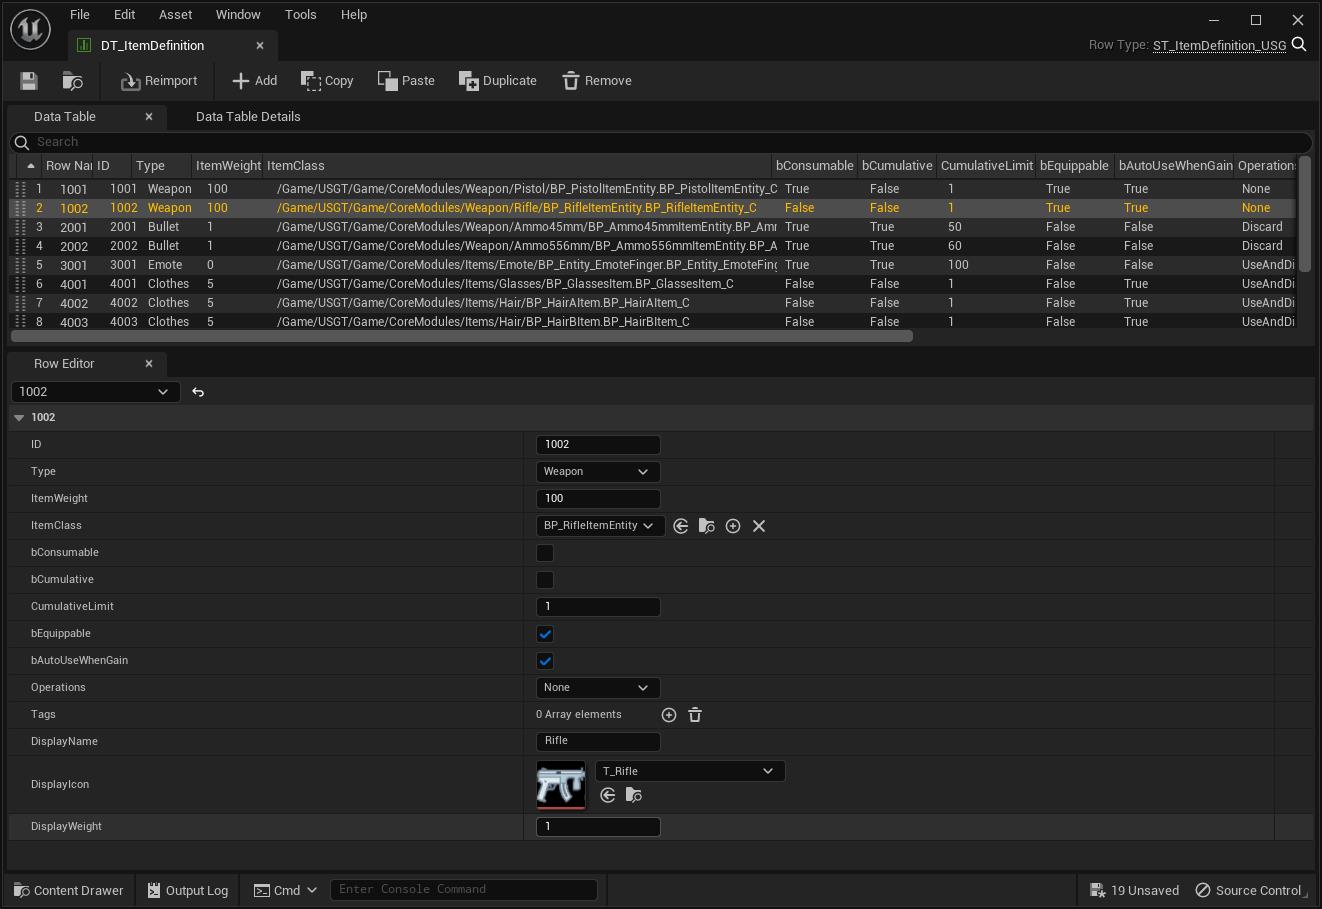Close the Row Editor panel tab
The width and height of the screenshot is (1322, 909).
click(x=149, y=364)
